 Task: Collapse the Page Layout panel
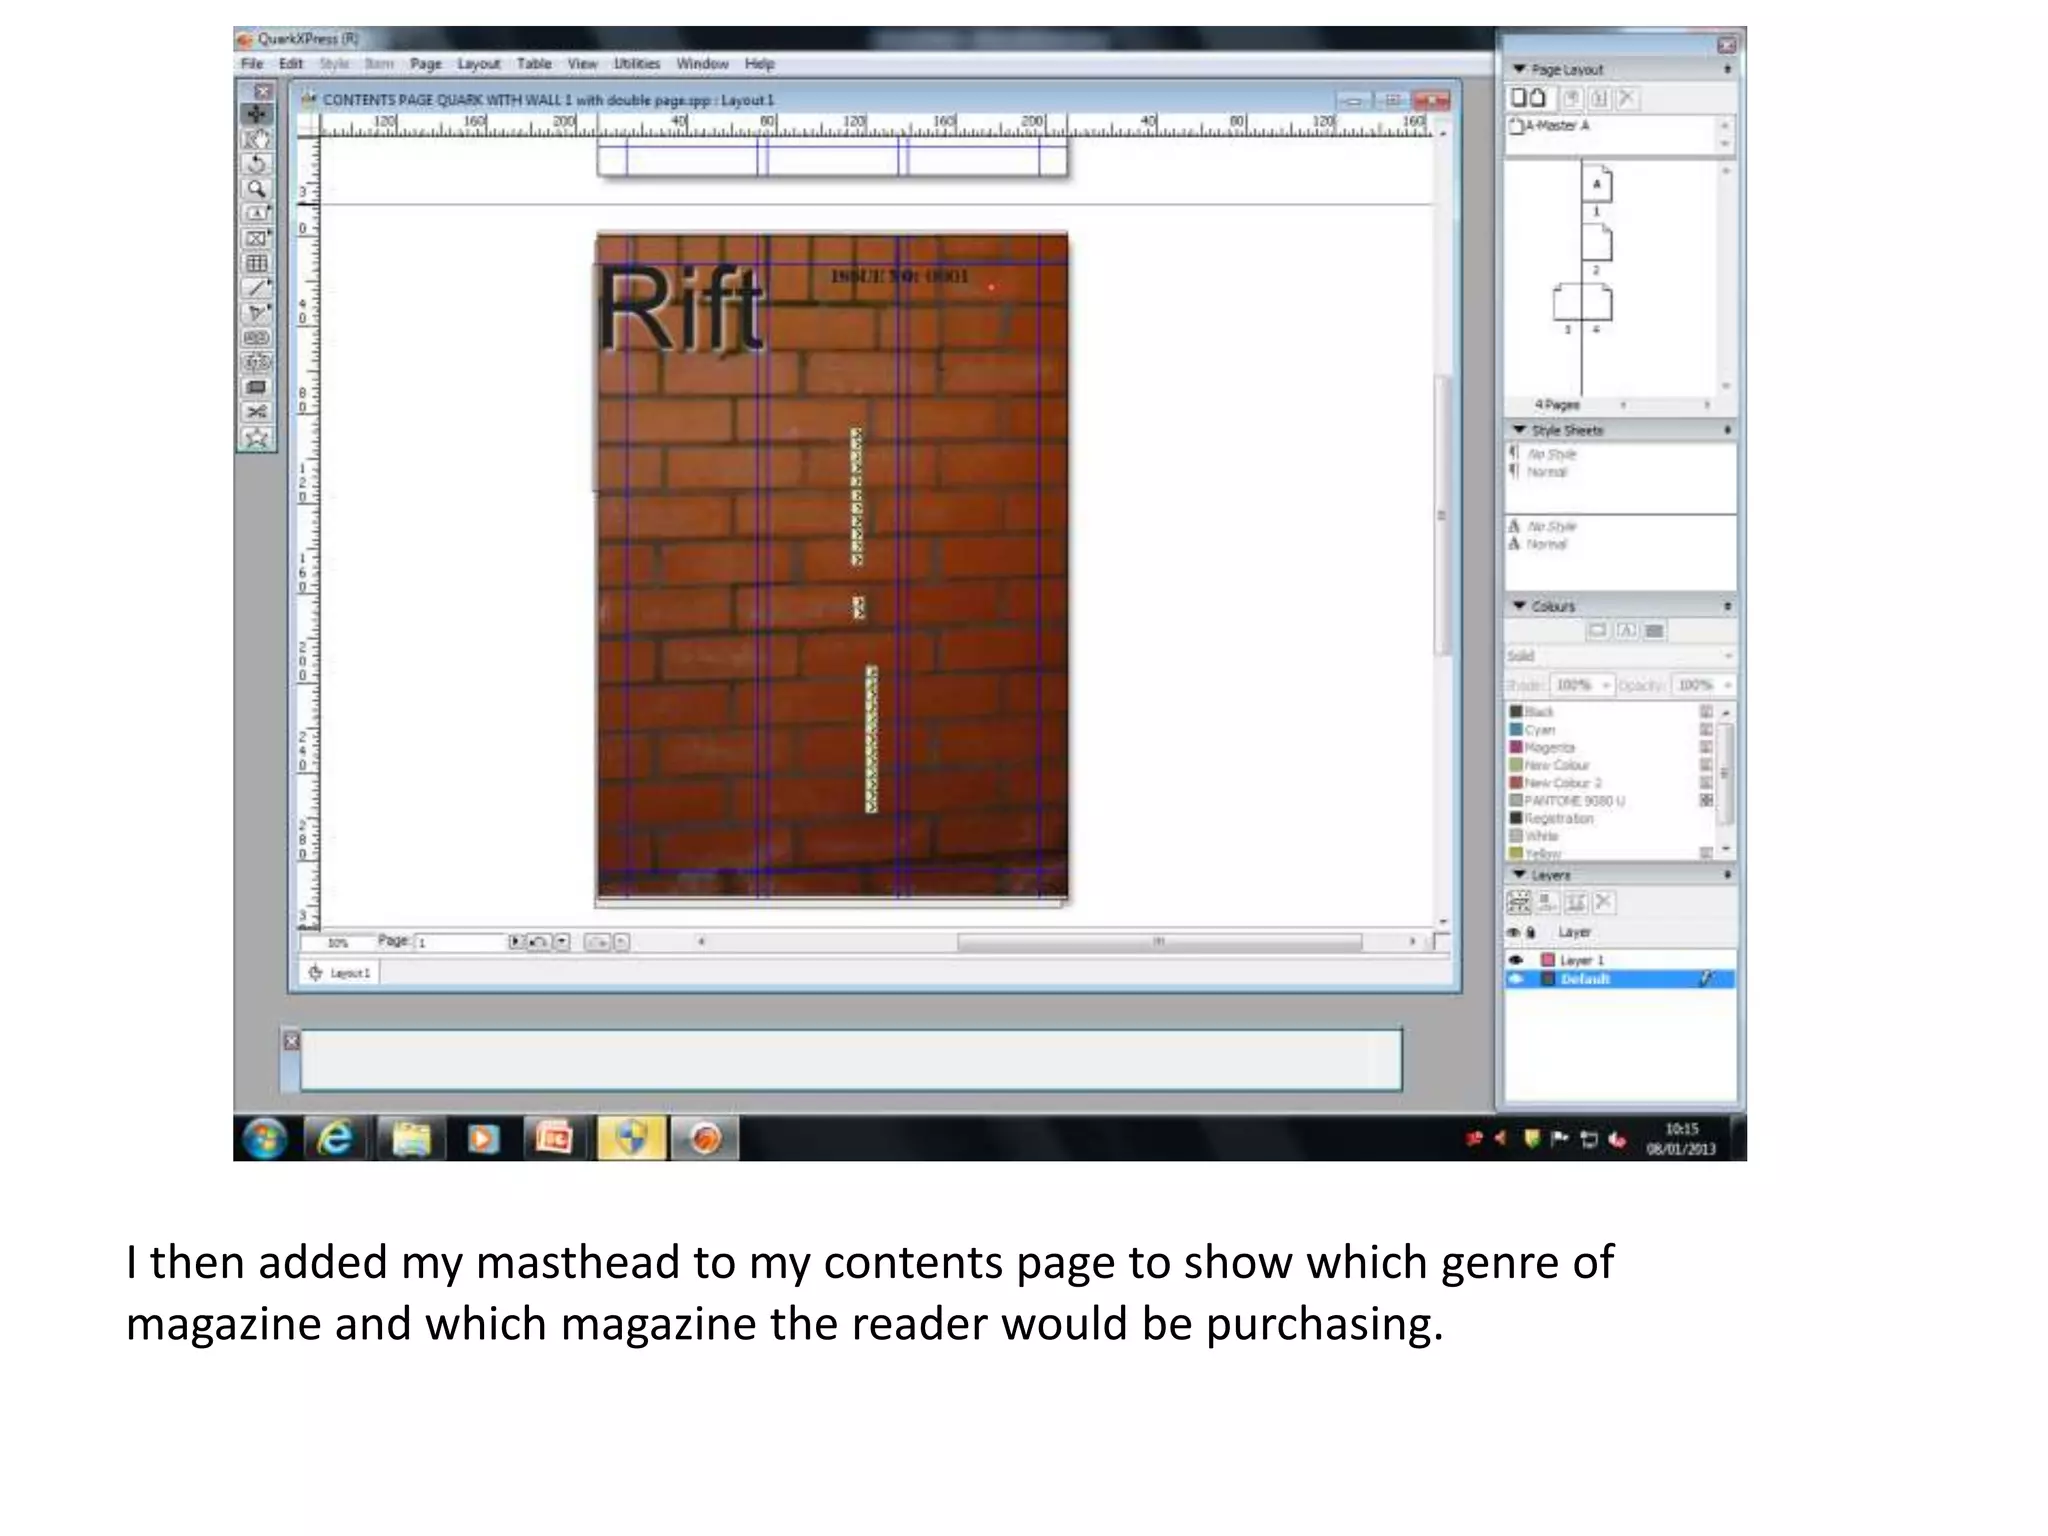click(x=1520, y=69)
